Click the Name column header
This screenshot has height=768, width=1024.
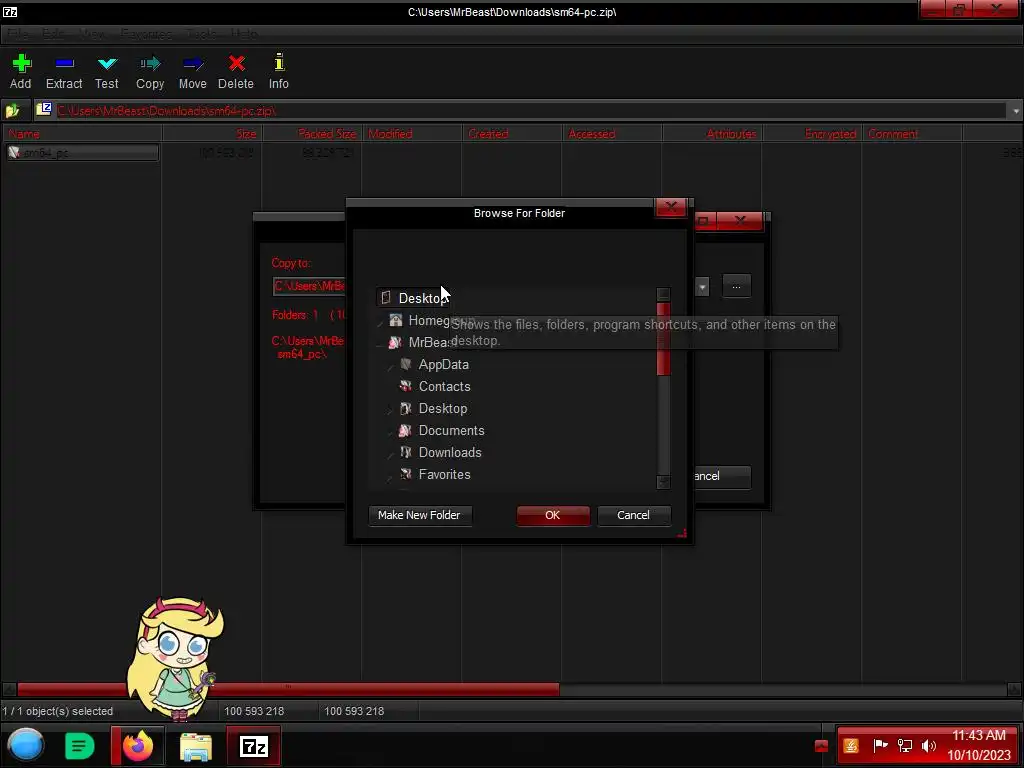click(x=82, y=134)
